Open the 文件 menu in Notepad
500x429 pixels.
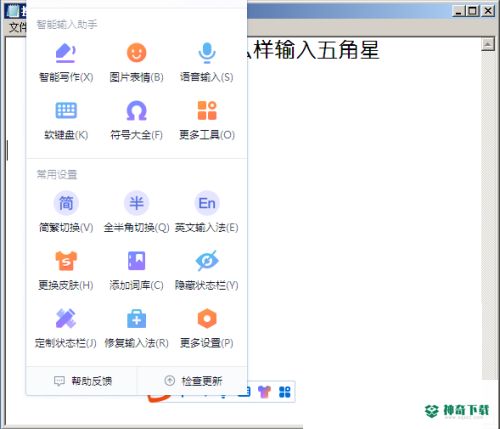[17, 27]
